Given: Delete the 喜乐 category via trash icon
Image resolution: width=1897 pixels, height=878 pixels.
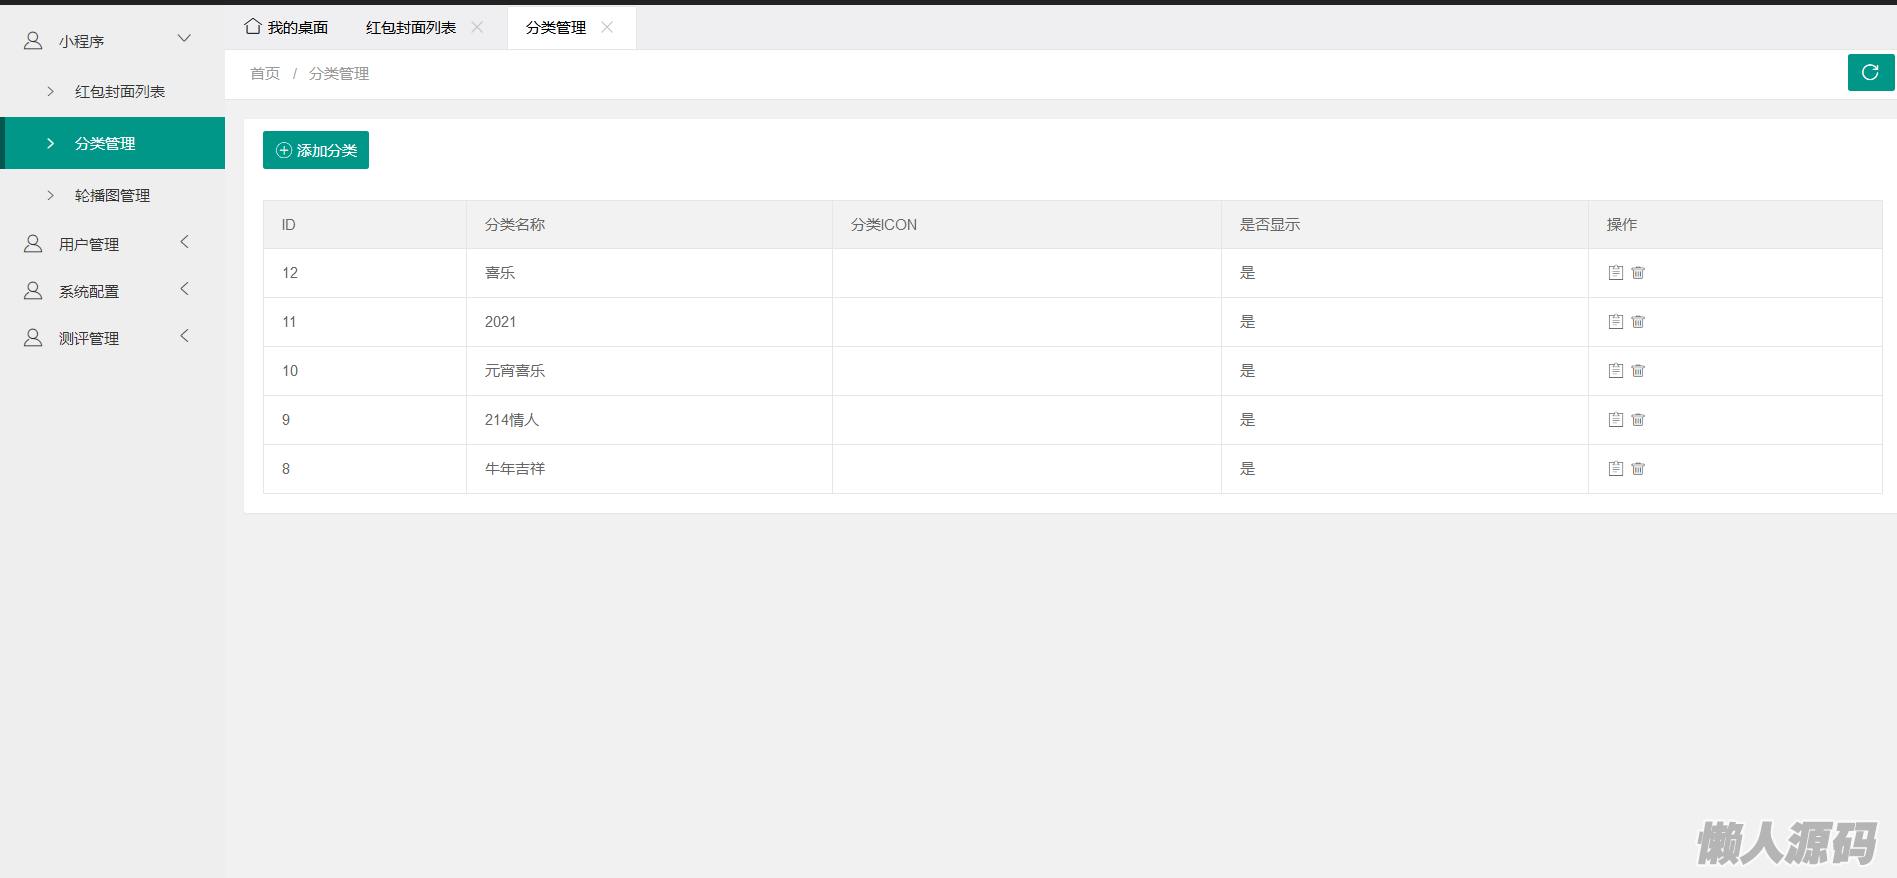Looking at the screenshot, I should [1638, 273].
